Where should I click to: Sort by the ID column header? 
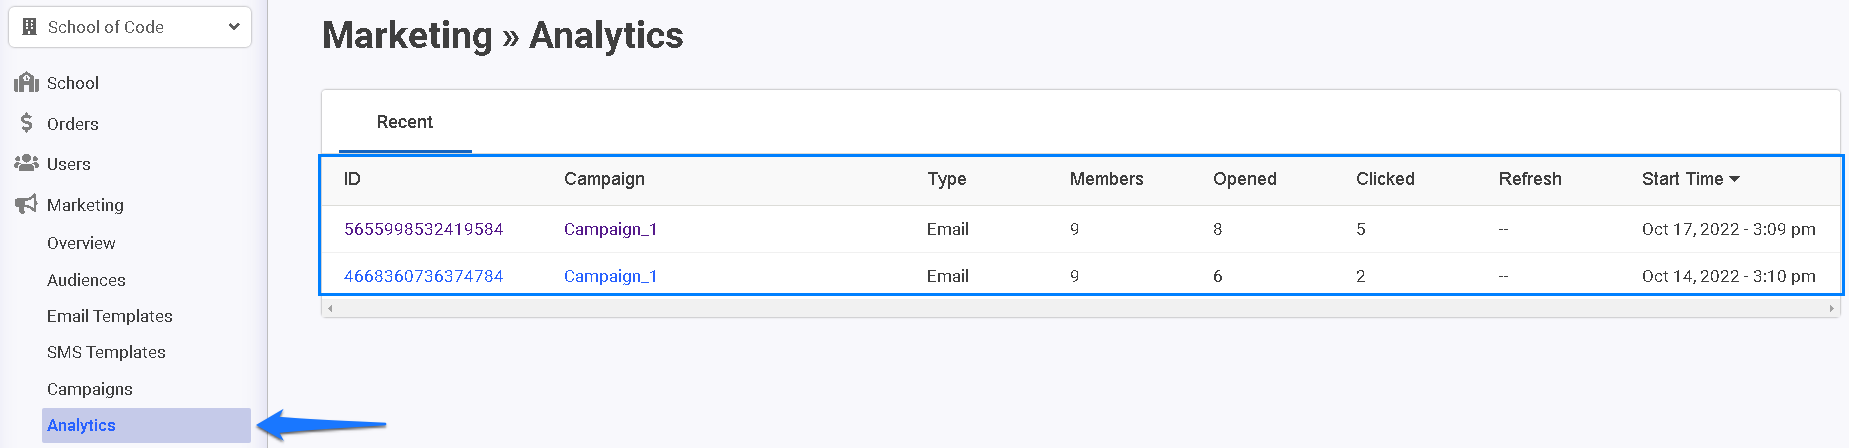click(352, 179)
